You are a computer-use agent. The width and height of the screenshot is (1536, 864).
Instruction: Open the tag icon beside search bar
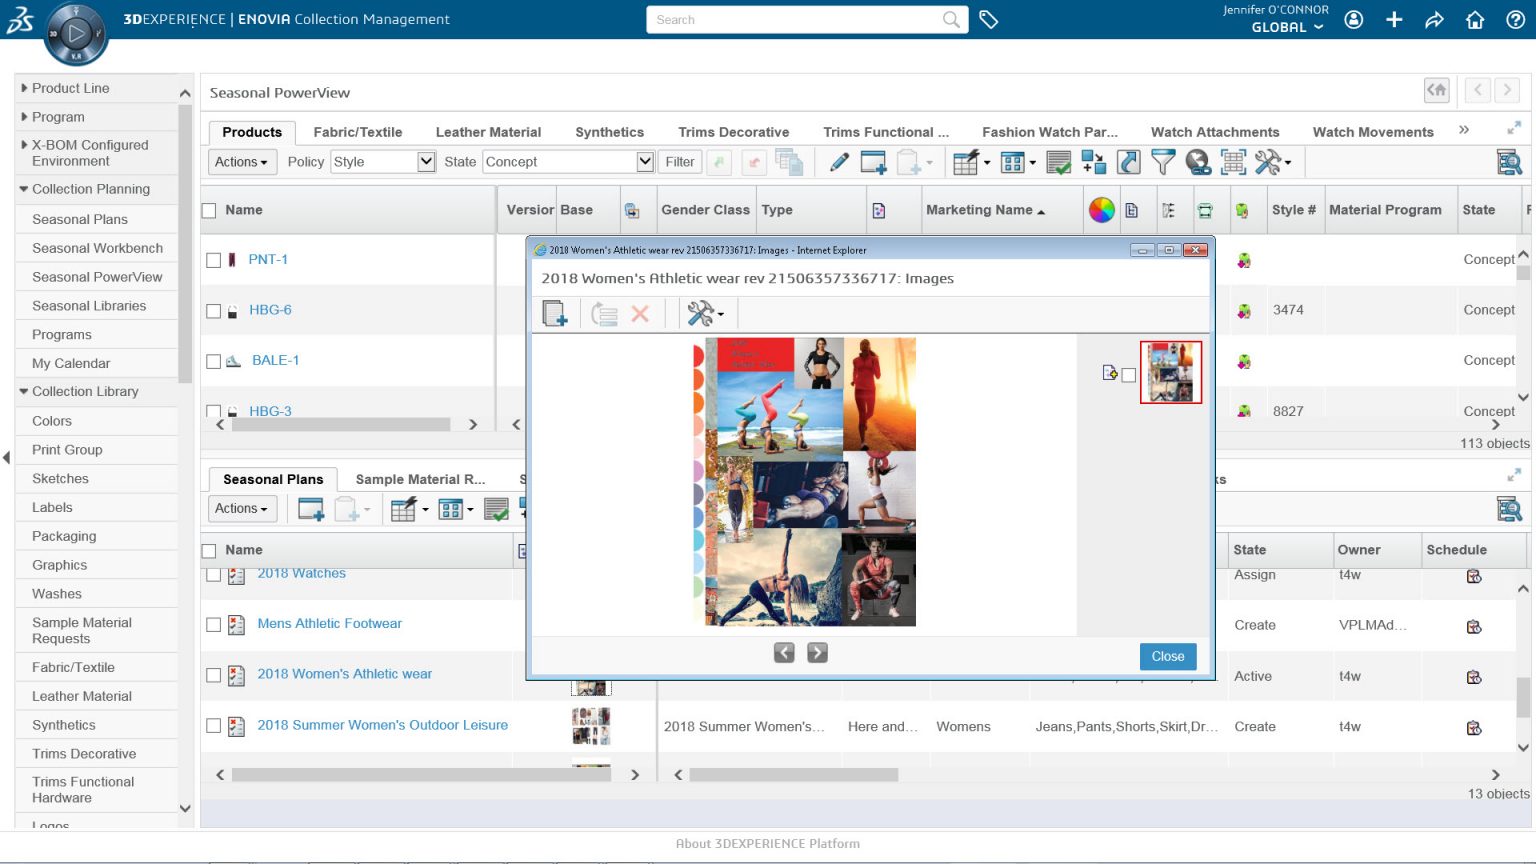989,20
